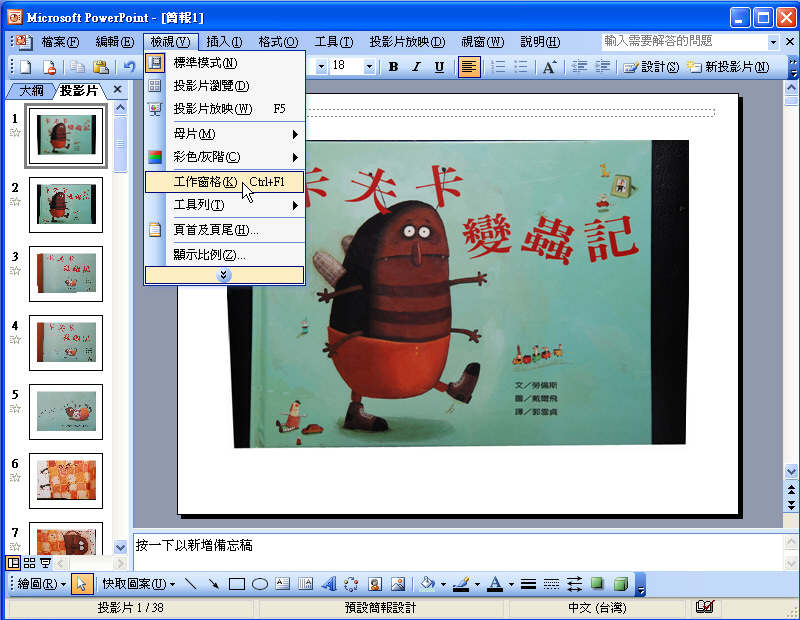The width and height of the screenshot is (800, 620).
Task: Toggle left text alignment
Action: [x=469, y=67]
